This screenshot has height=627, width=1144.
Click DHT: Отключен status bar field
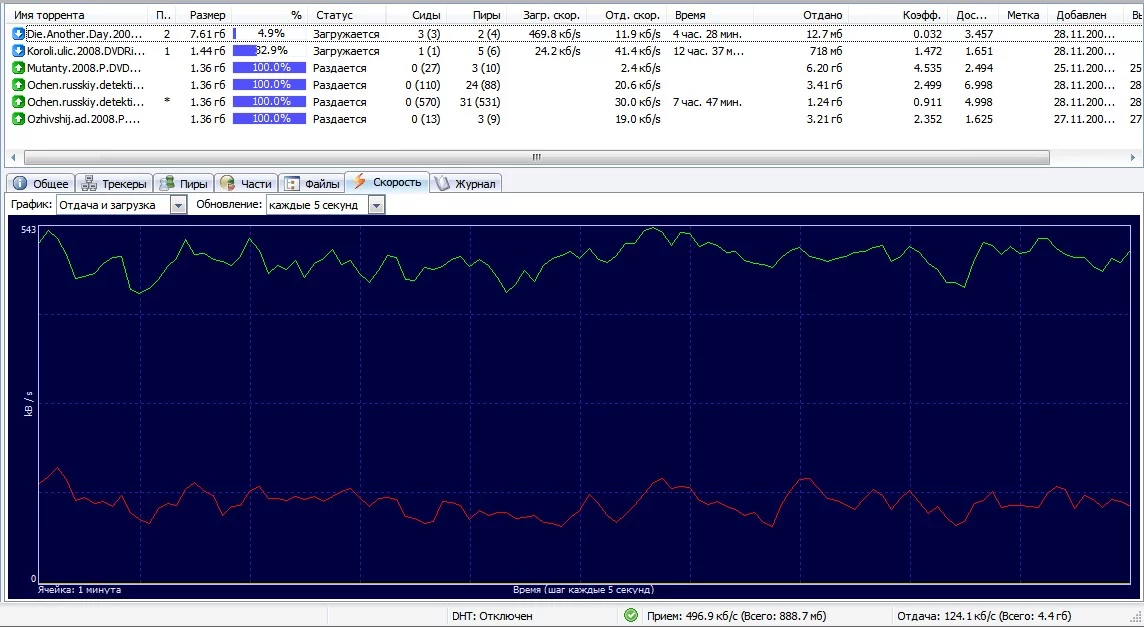(492, 616)
